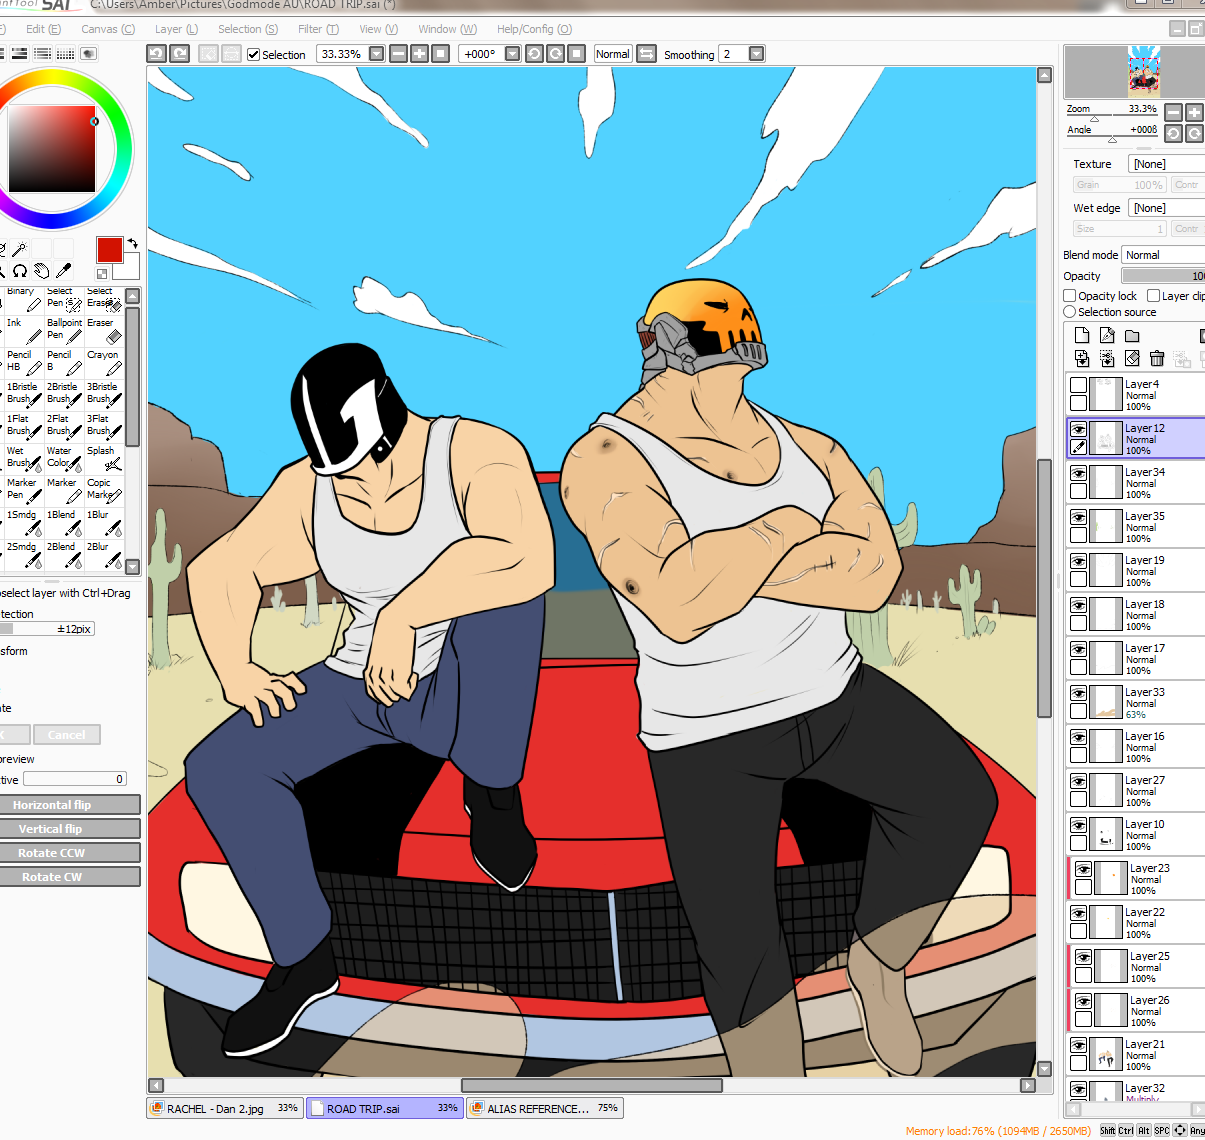Select the Eraser tool
The width and height of the screenshot is (1205, 1140).
104,331
